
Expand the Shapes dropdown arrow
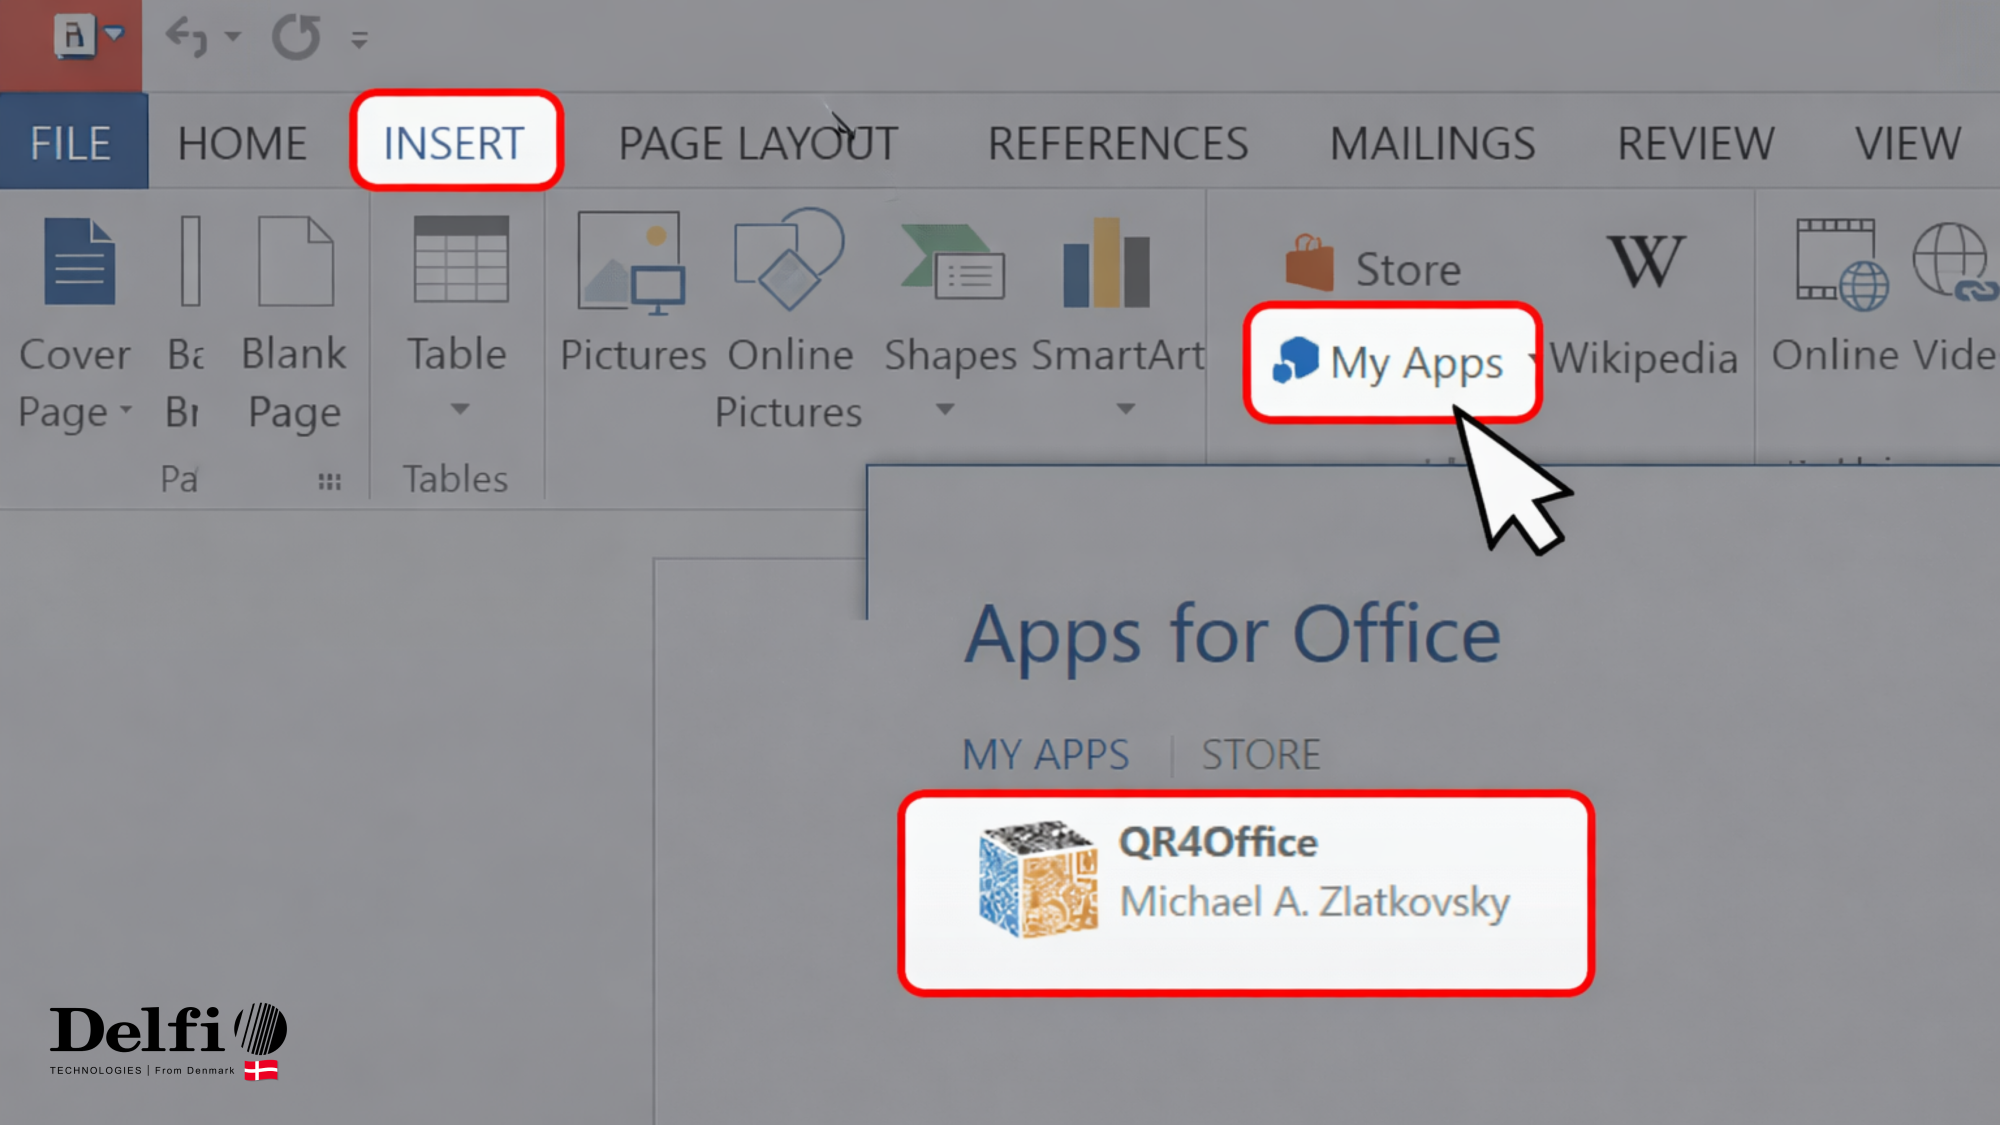tap(945, 409)
